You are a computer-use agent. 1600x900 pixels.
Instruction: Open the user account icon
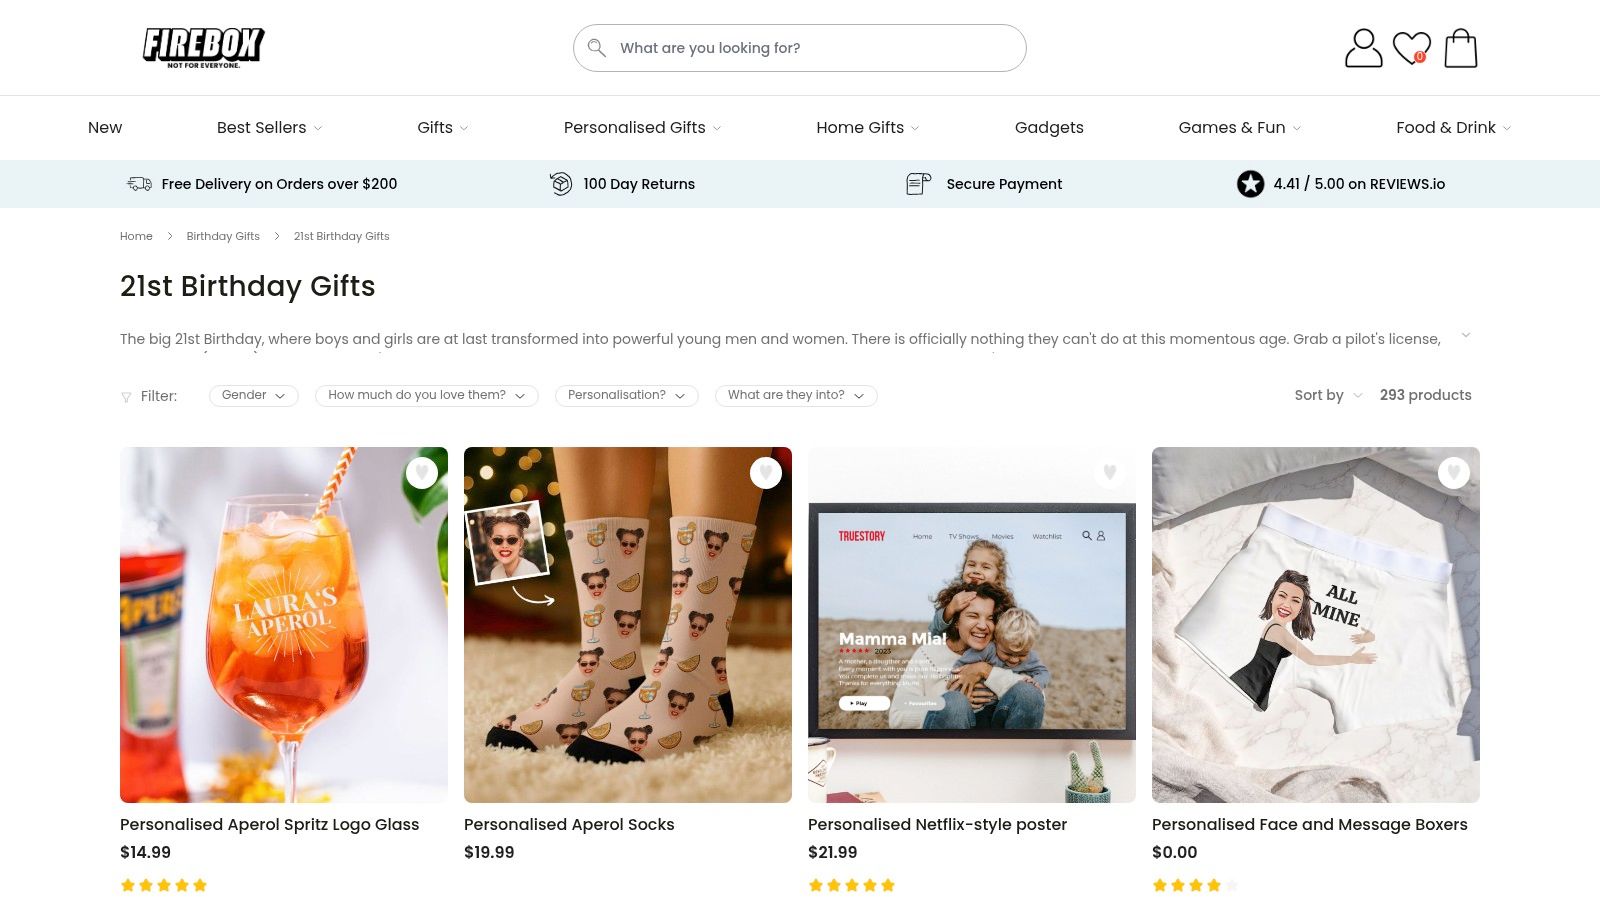1363,48
